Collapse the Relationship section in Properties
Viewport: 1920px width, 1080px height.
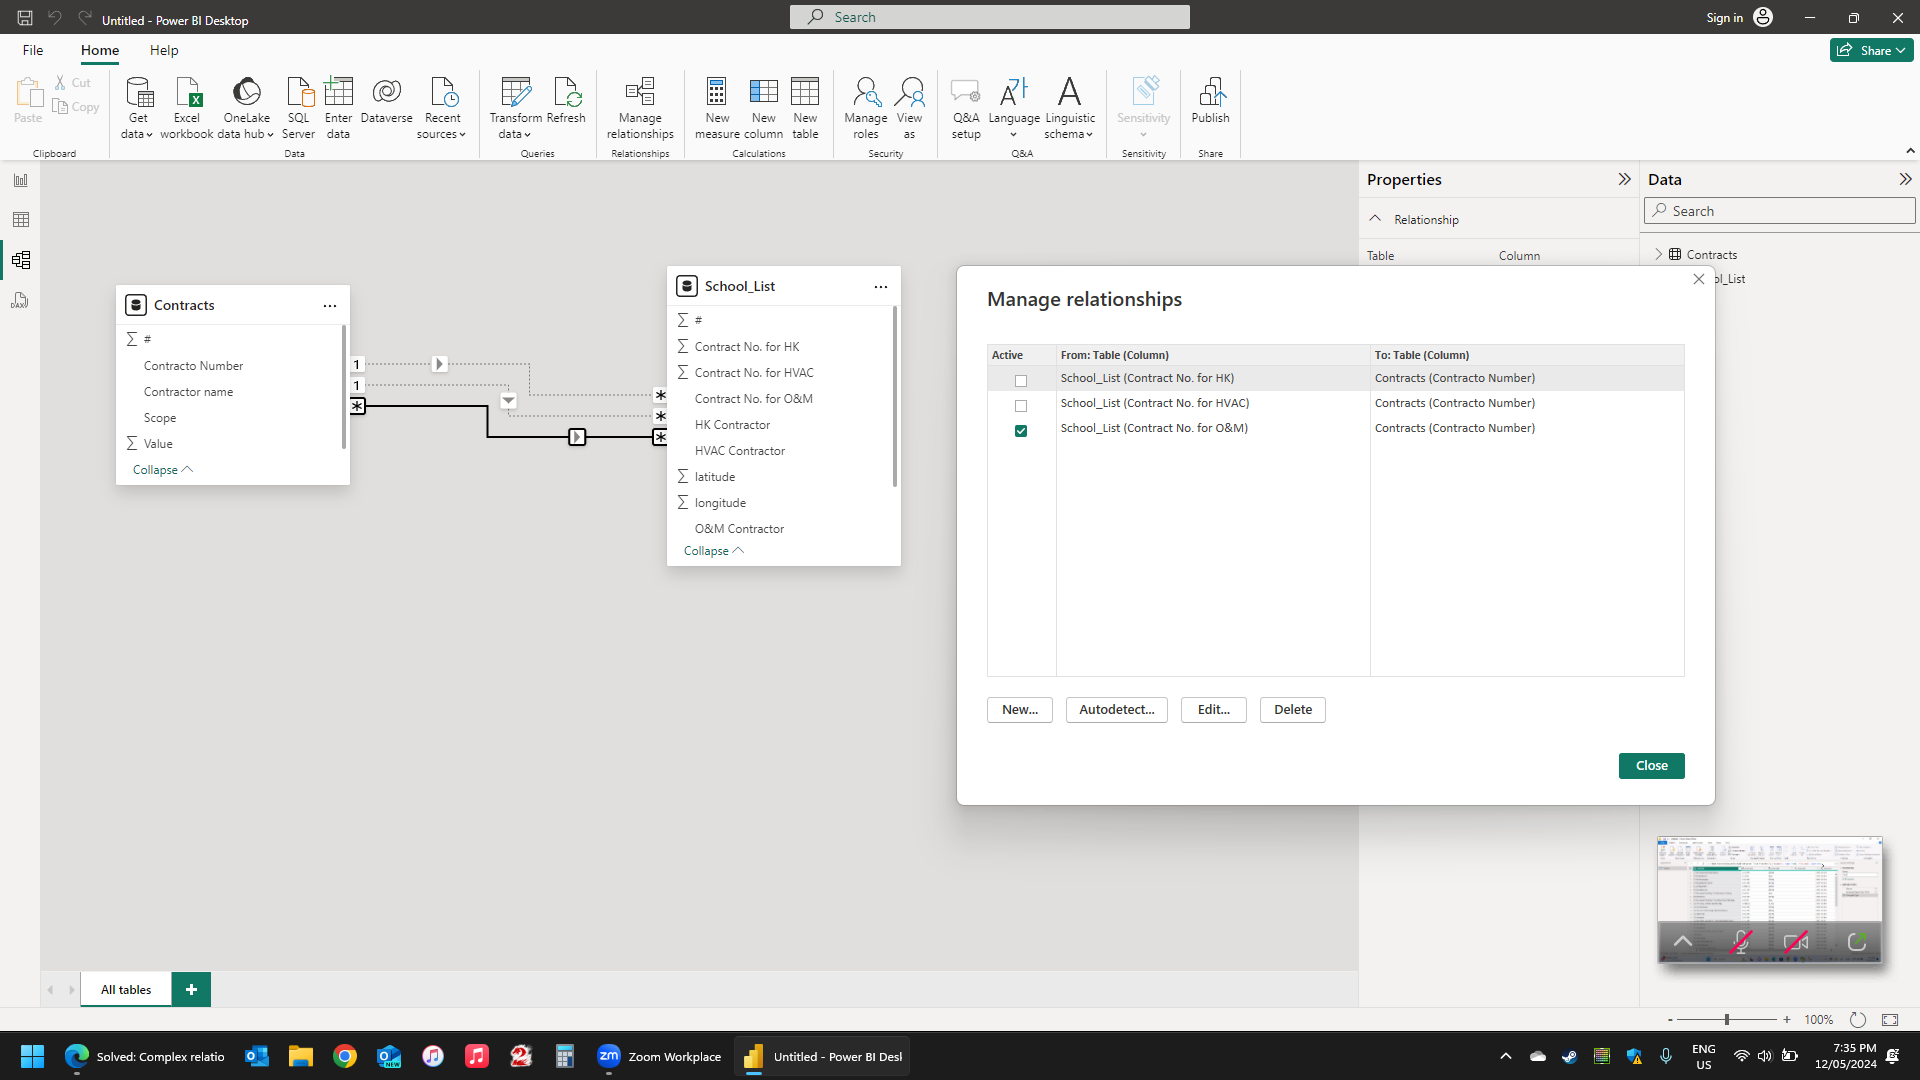tap(1375, 219)
